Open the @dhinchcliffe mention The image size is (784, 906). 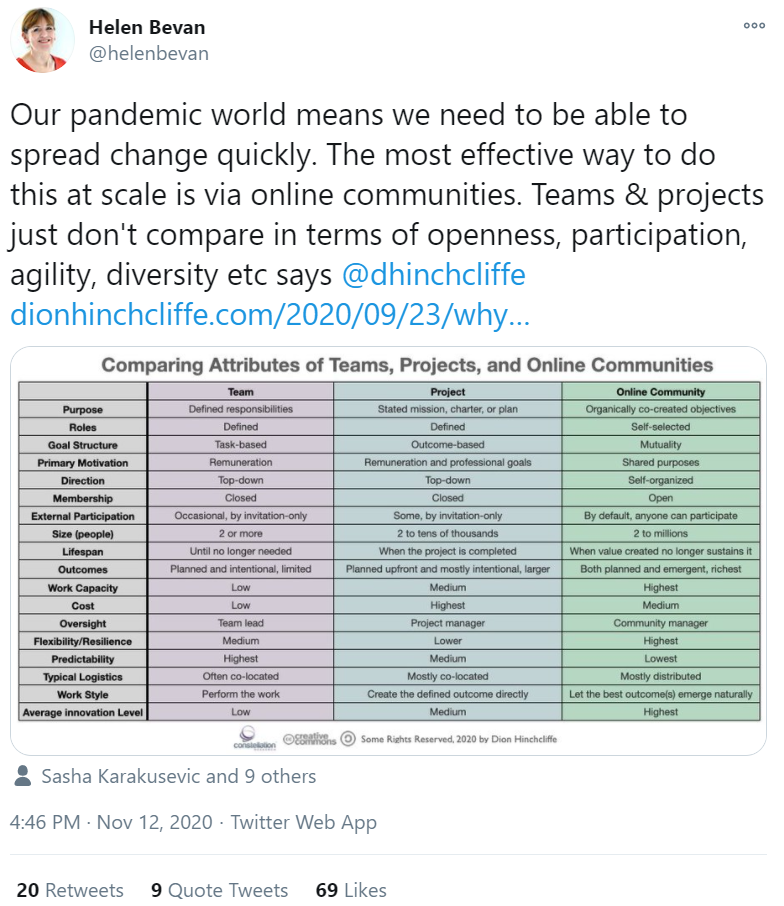(433, 274)
